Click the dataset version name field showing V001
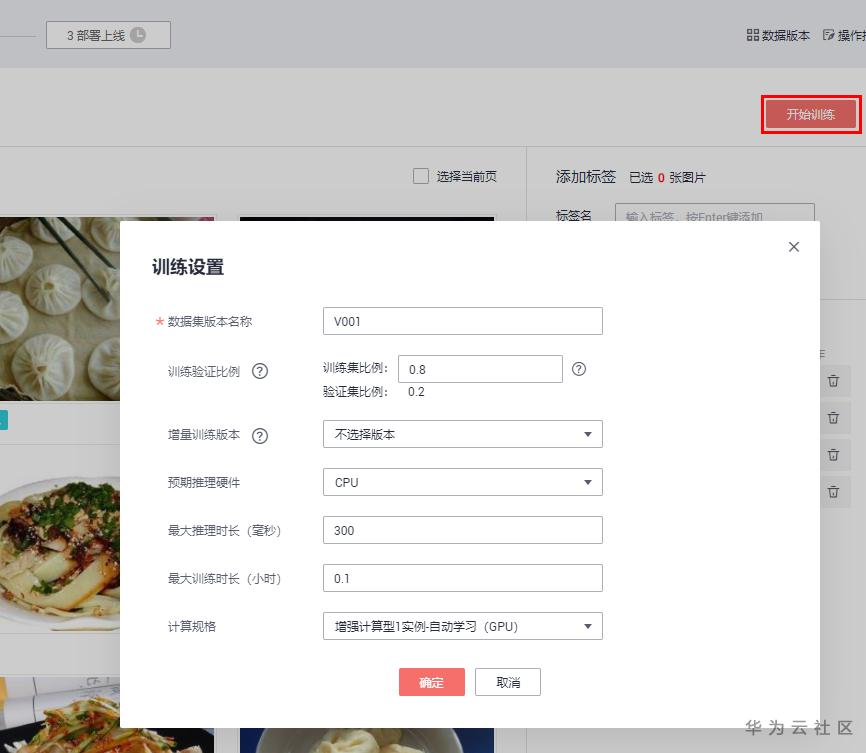This screenshot has width=866, height=753. point(462,320)
